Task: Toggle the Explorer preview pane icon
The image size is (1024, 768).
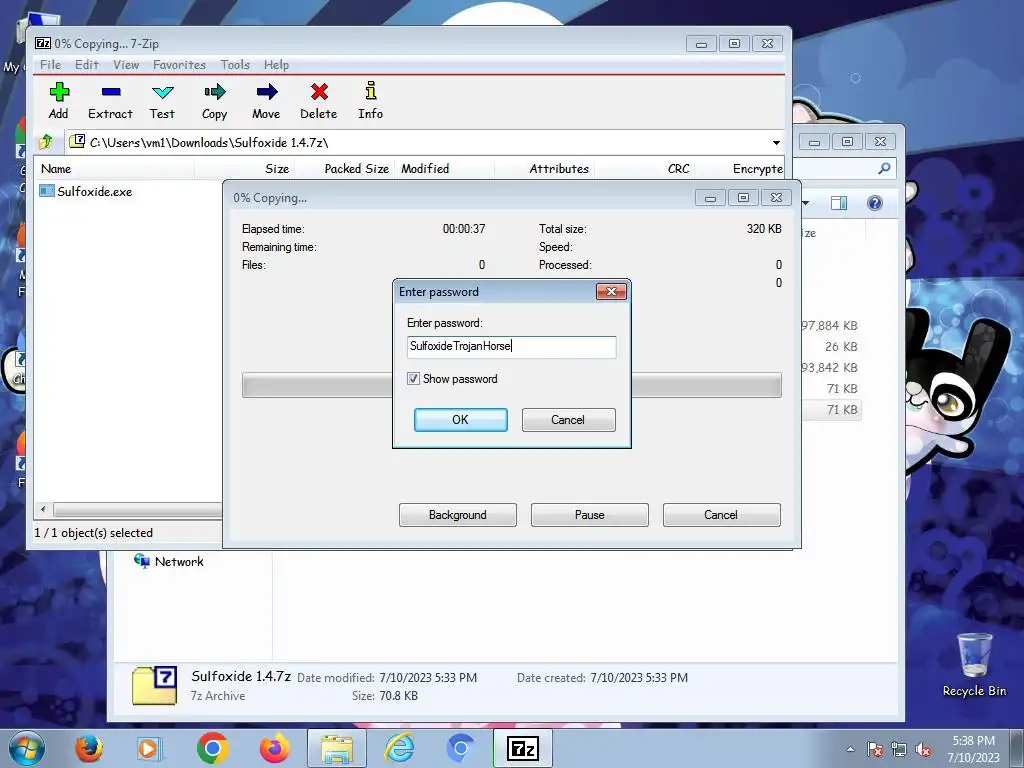Action: coord(839,203)
